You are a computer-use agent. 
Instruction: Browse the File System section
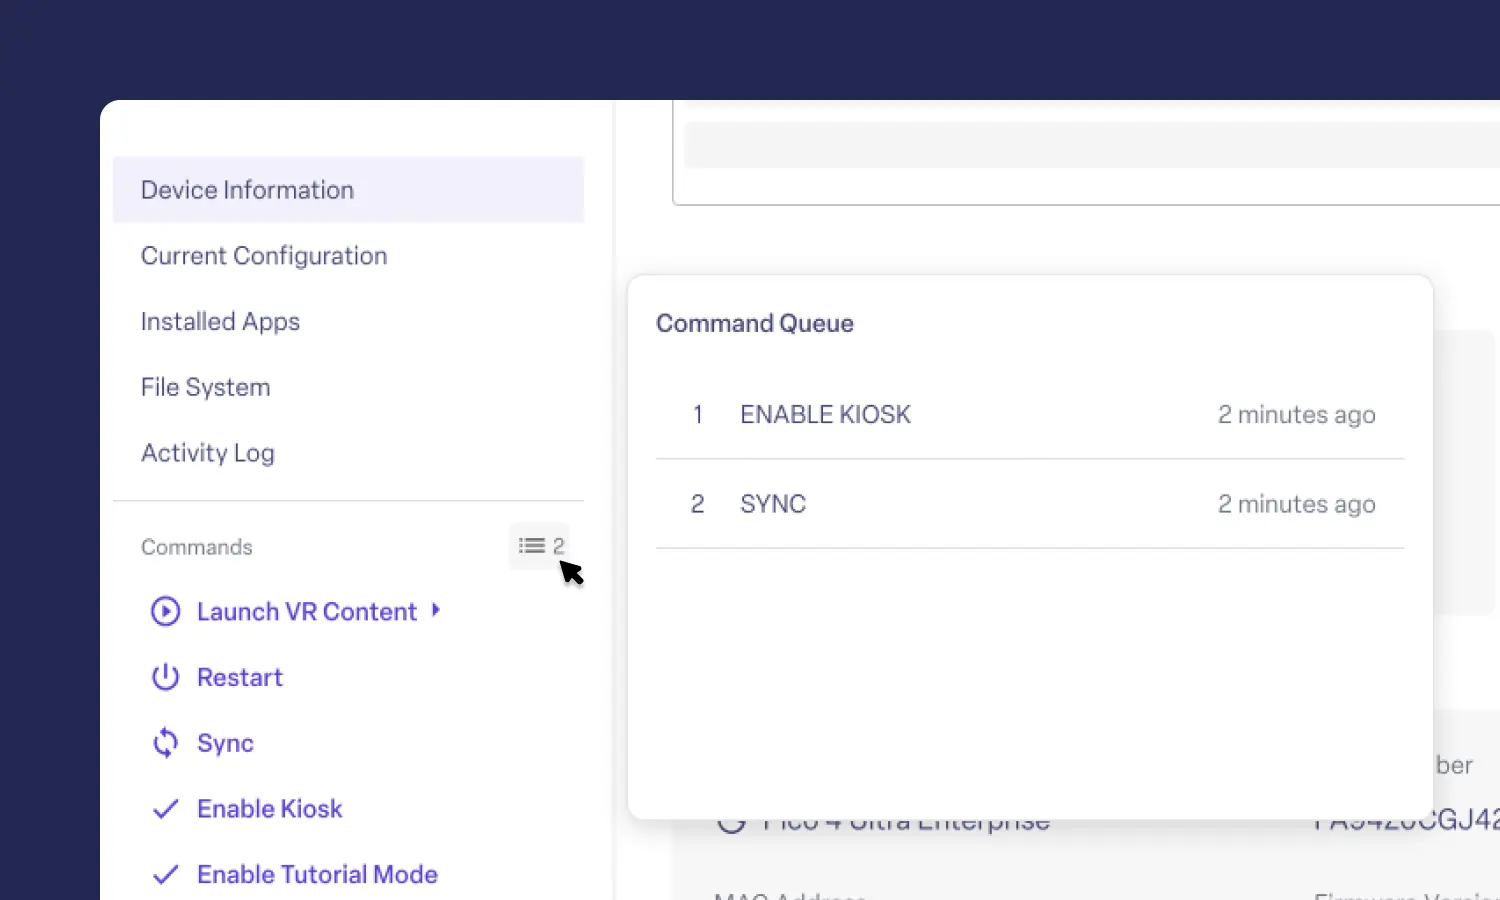pyautogui.click(x=205, y=387)
